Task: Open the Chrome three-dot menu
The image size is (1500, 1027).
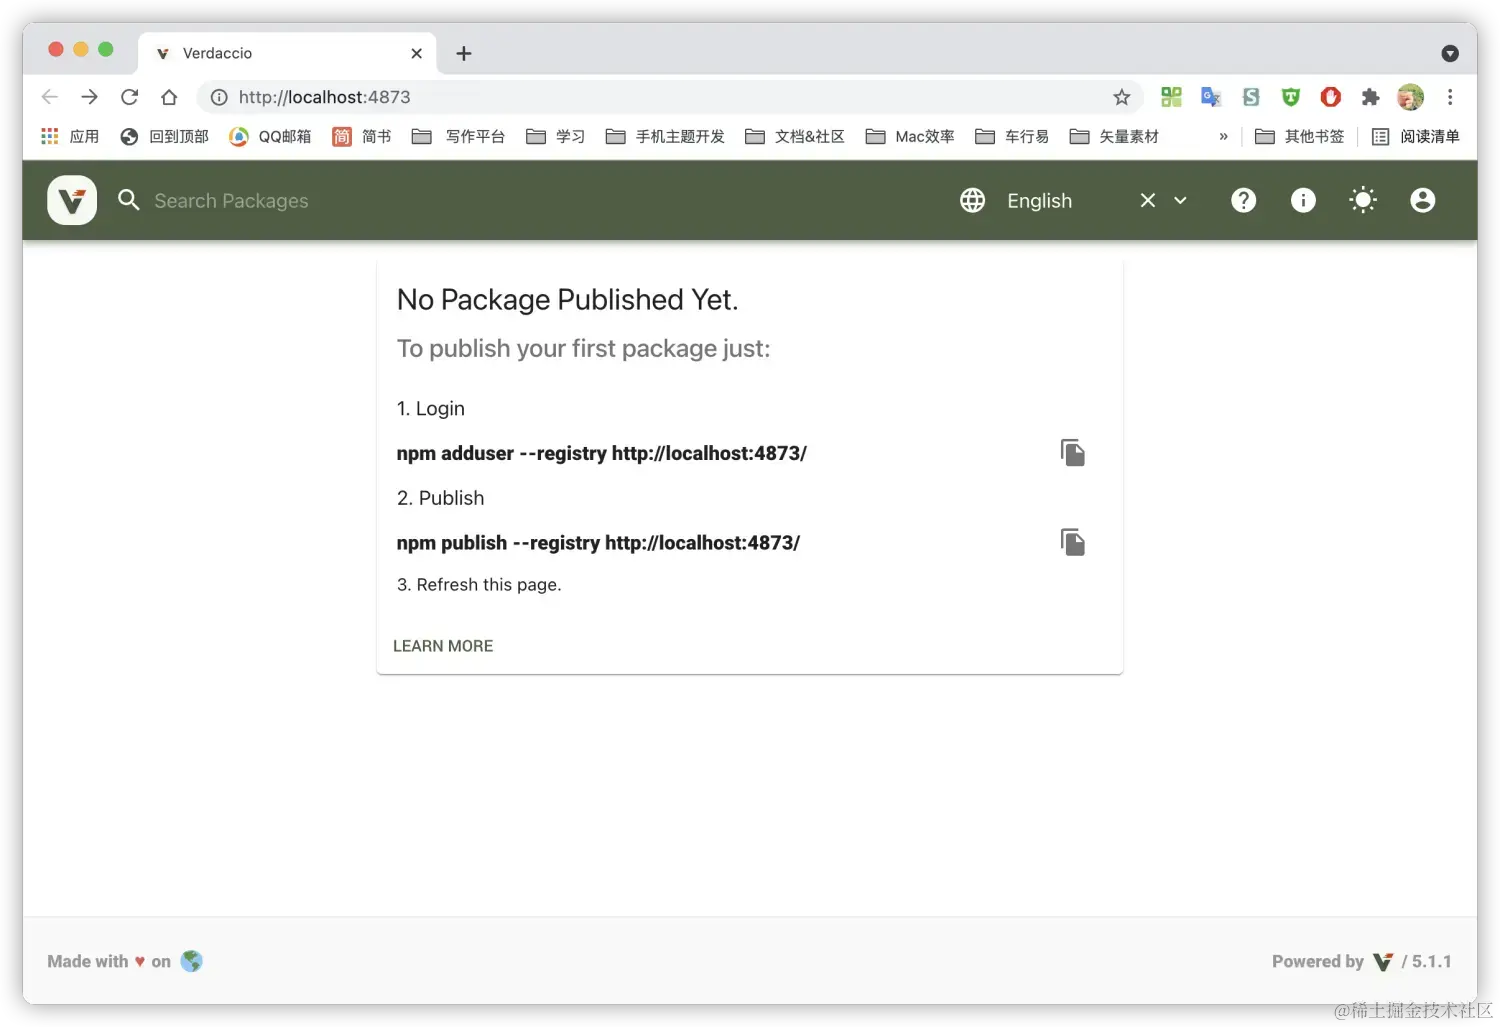Action: [1450, 97]
